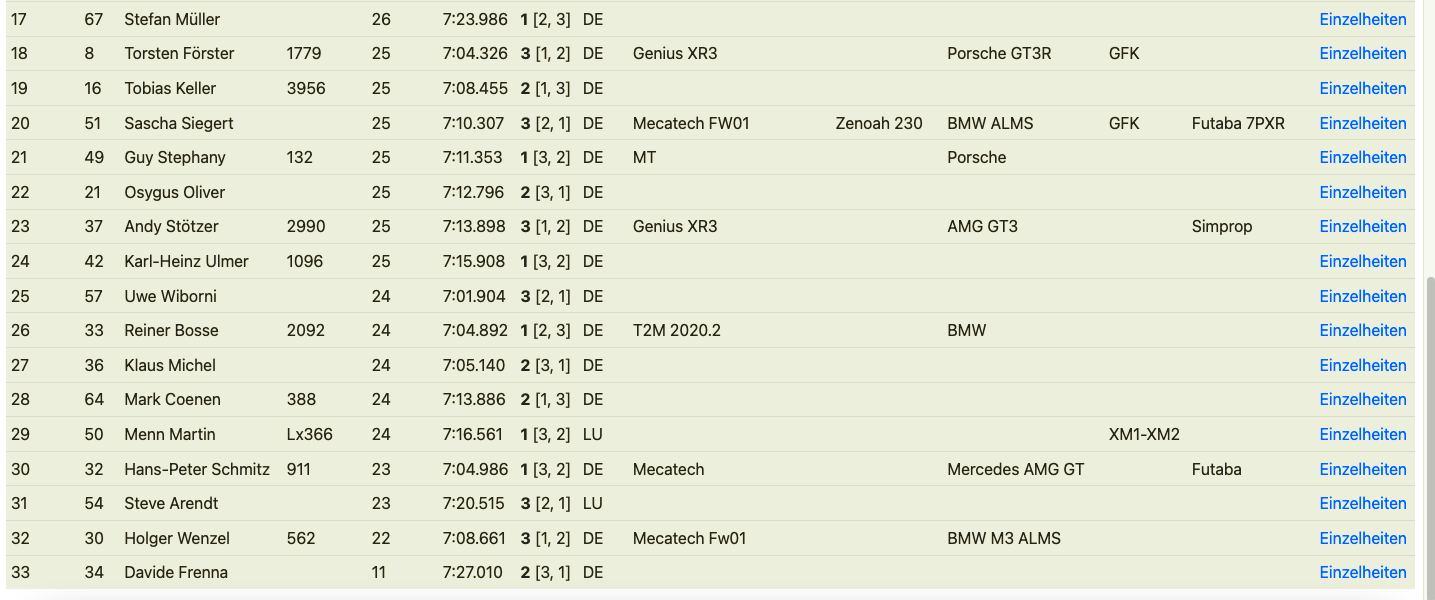1435x600 pixels.
Task: View Einzelheiten for Uwe Wiborni
Action: [x=1362, y=296]
